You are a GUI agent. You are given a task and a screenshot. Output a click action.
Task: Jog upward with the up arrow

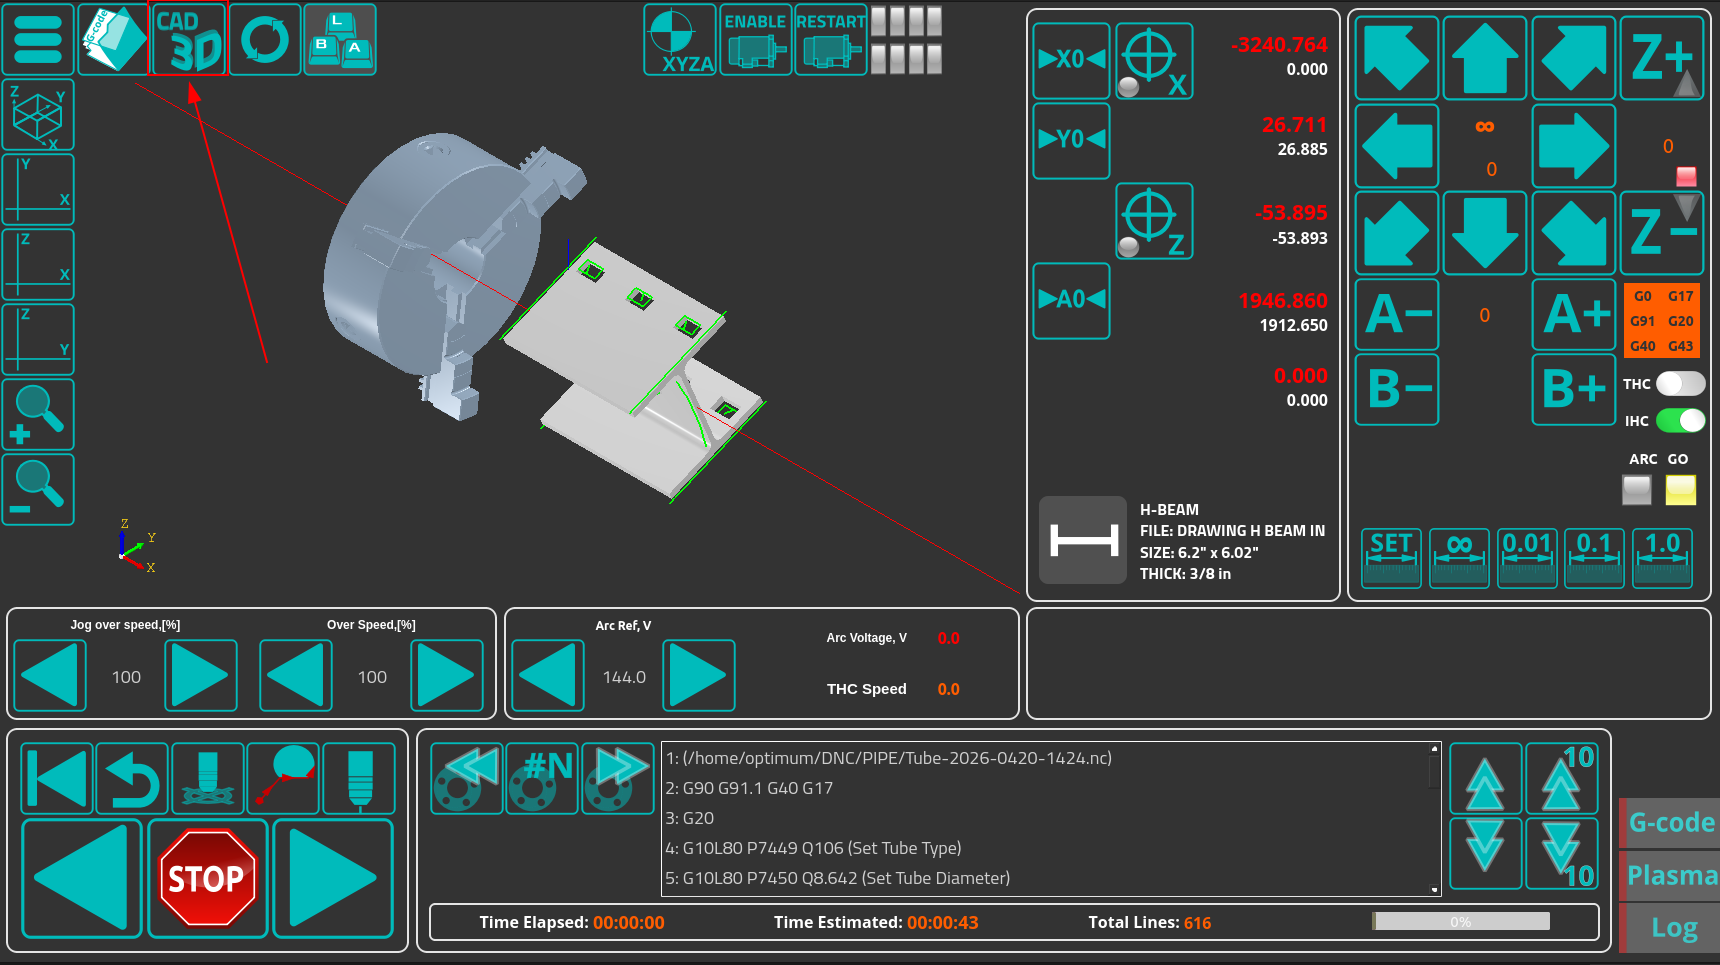[x=1485, y=58]
